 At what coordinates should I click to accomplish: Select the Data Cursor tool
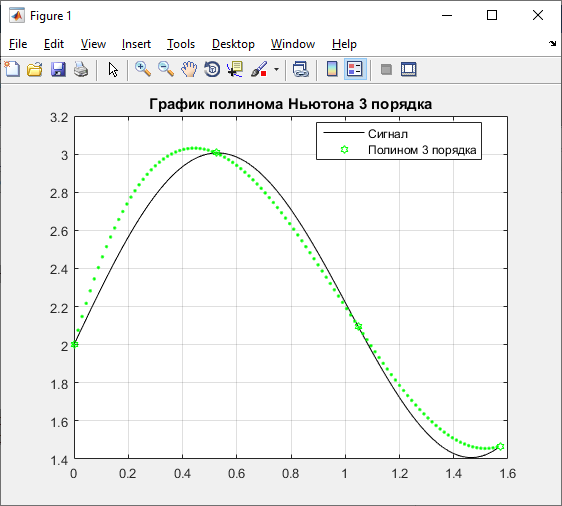(x=235, y=69)
